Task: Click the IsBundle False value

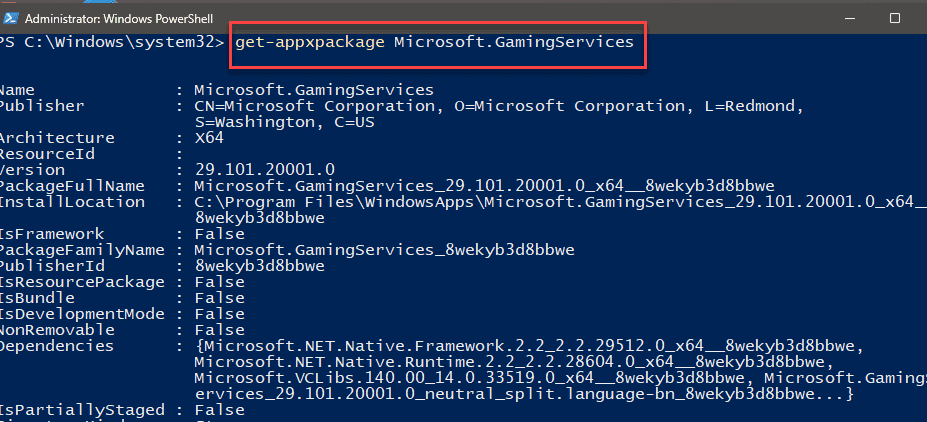Action: [x=219, y=298]
